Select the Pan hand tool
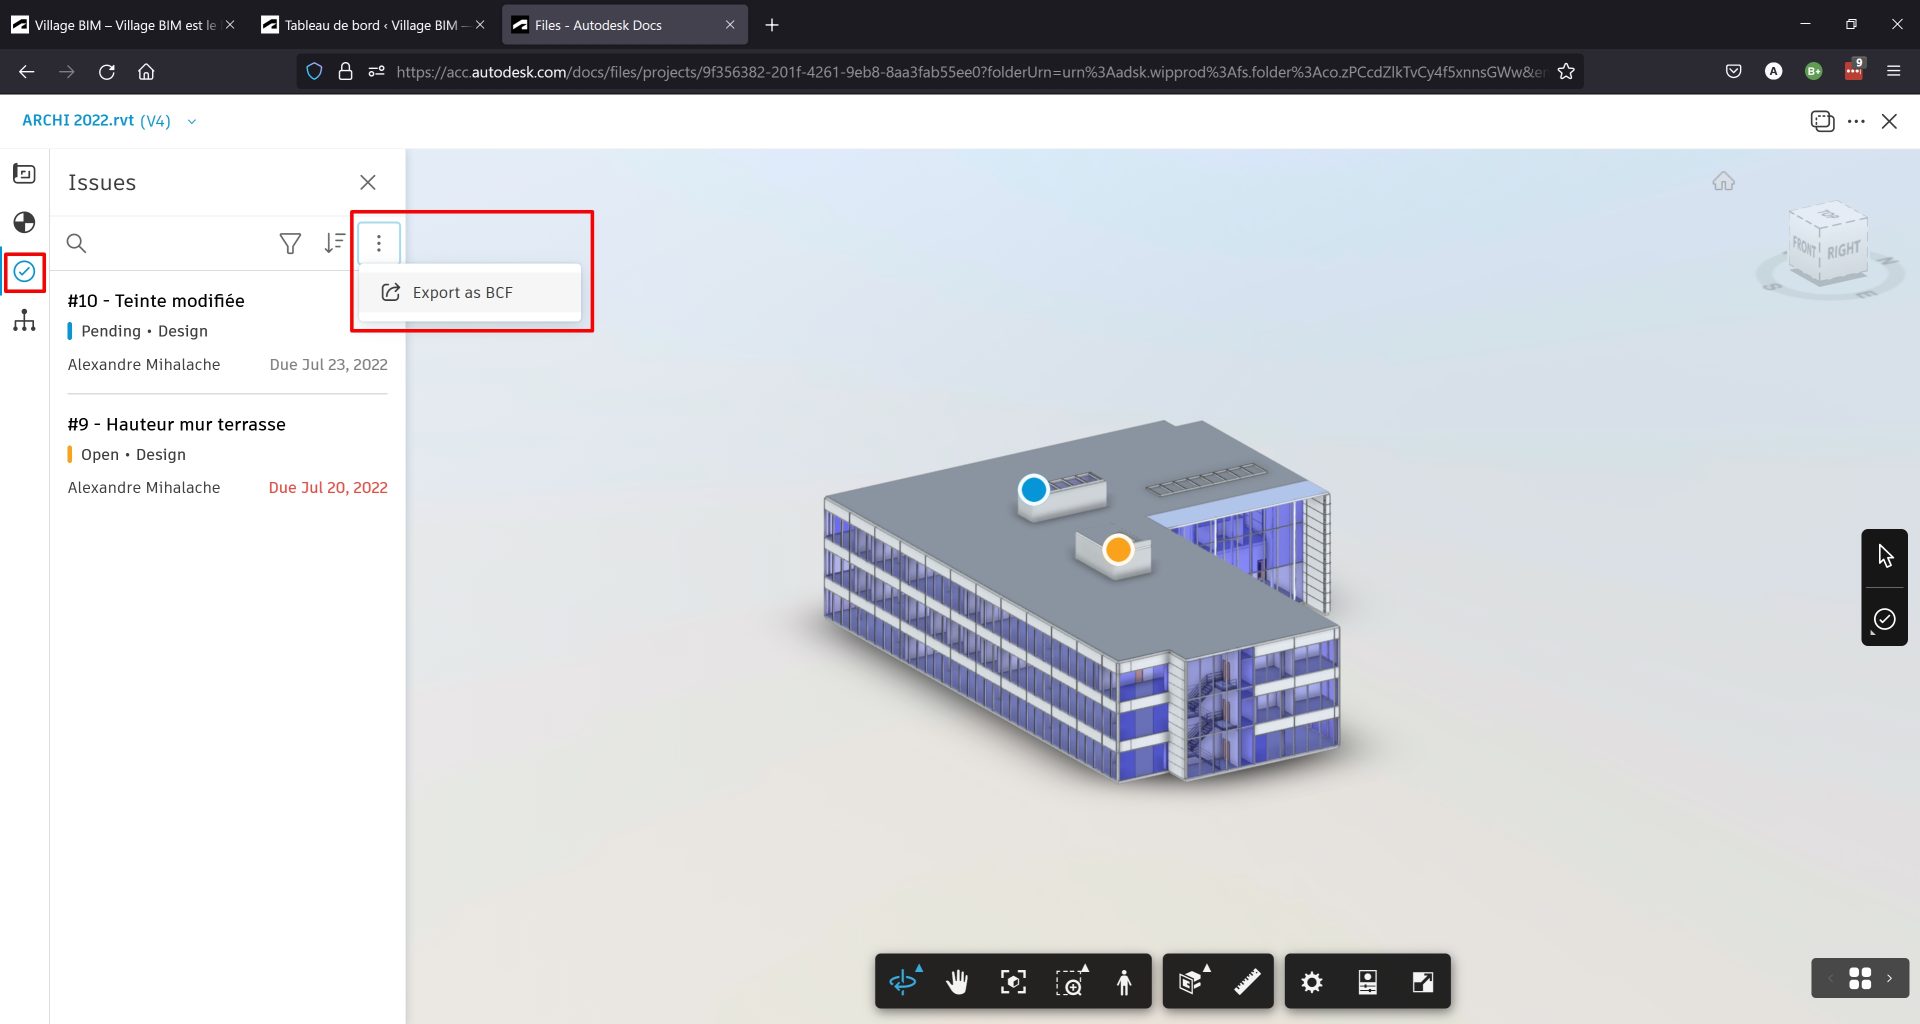Screen dimensions: 1920x1024 (x=957, y=982)
